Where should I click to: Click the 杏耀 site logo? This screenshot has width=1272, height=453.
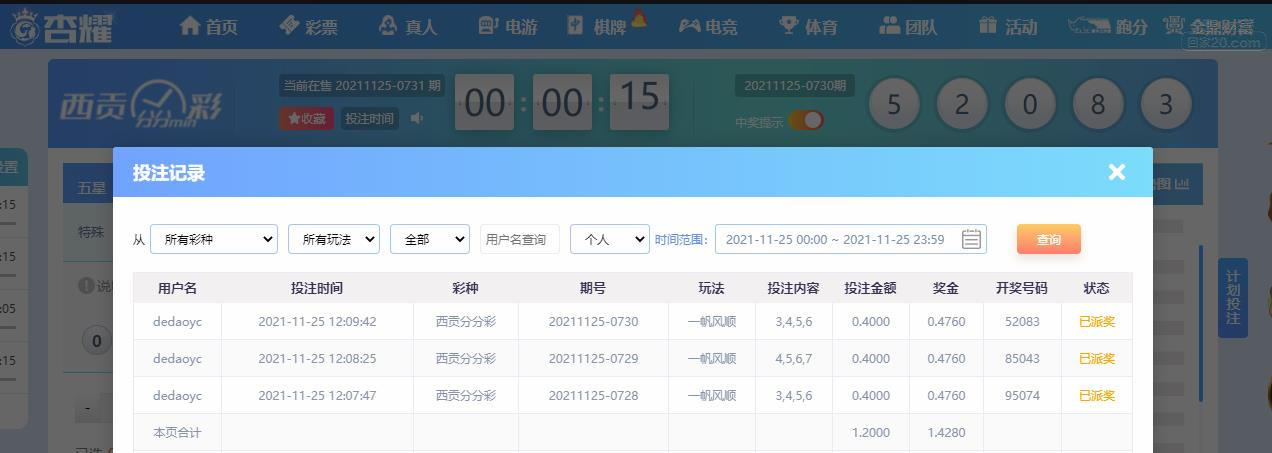[x=63, y=27]
